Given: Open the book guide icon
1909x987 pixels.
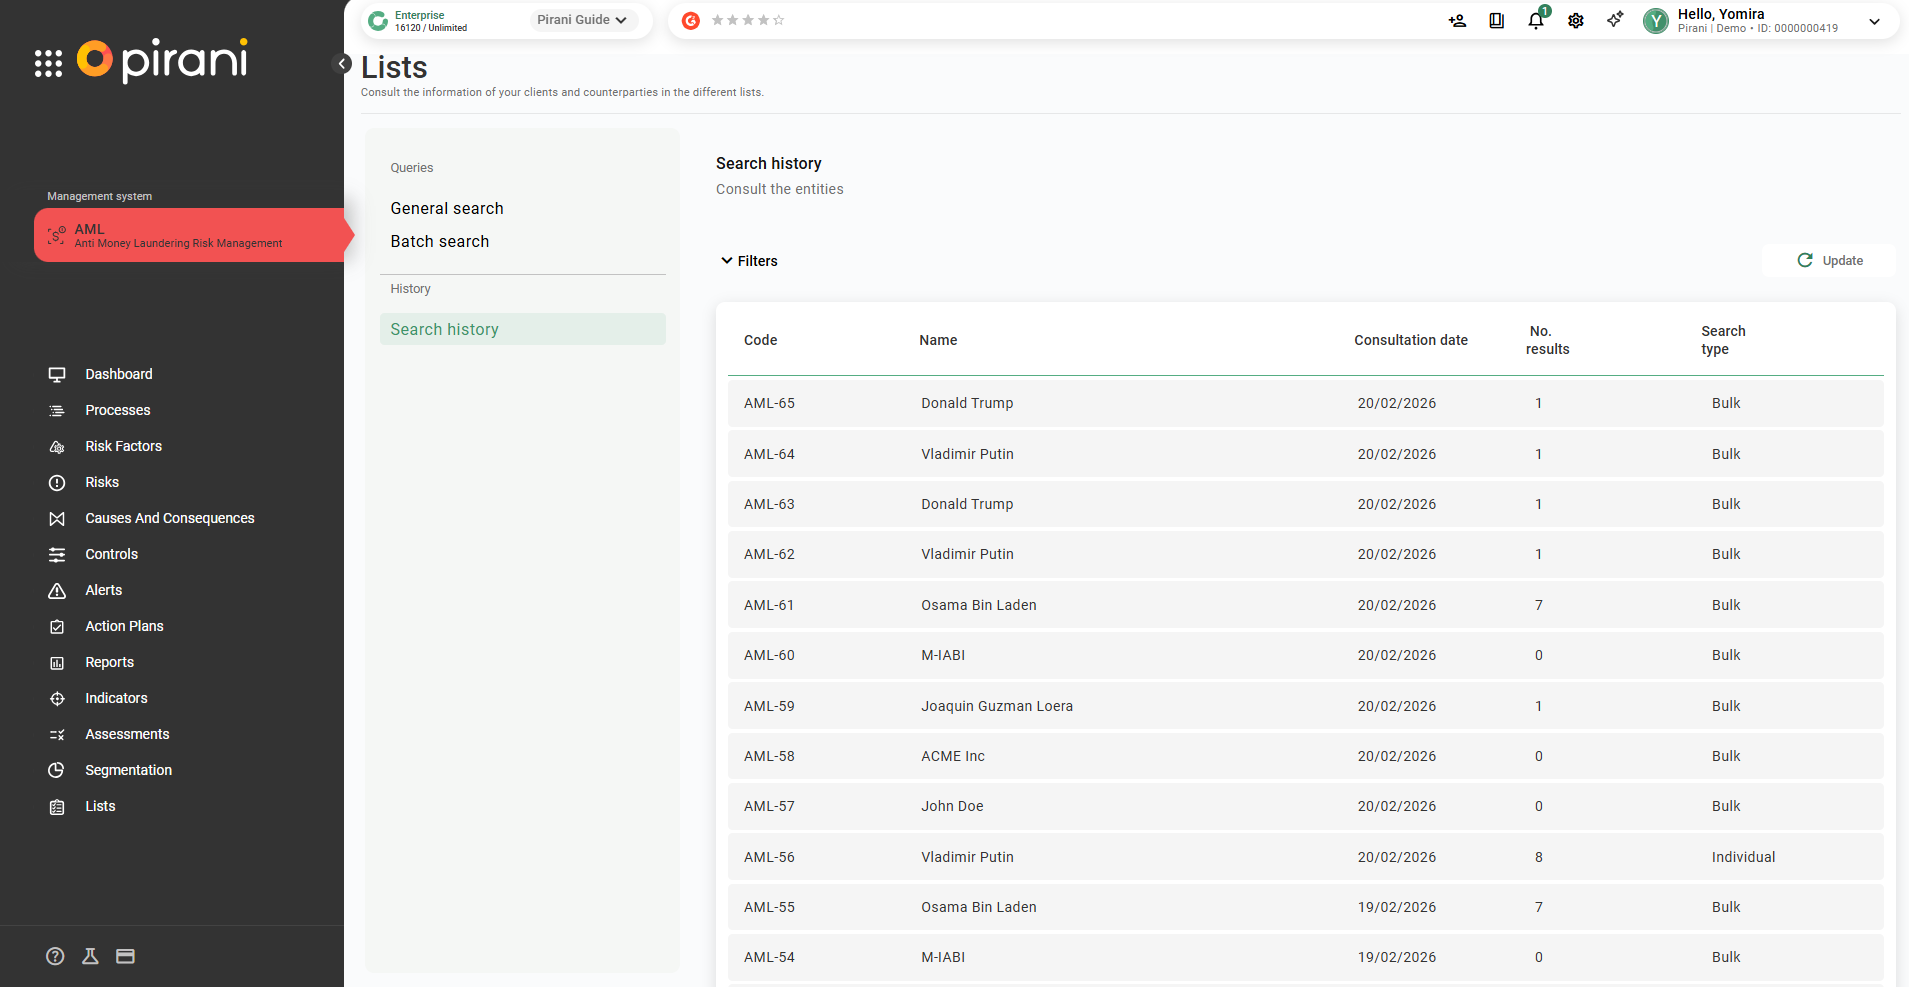Looking at the screenshot, I should tap(1496, 21).
